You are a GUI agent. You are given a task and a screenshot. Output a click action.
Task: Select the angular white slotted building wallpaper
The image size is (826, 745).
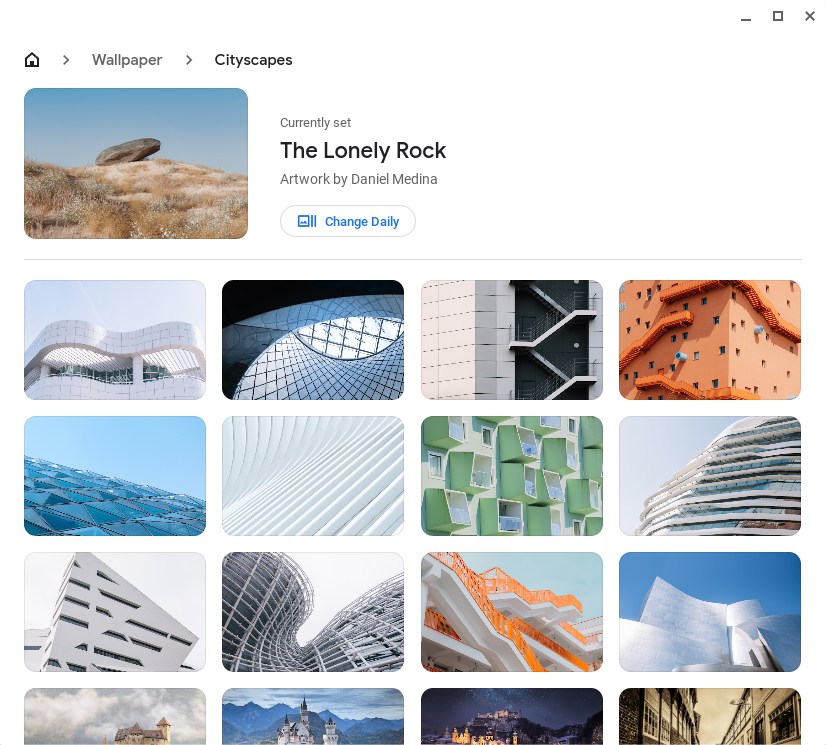(x=115, y=612)
